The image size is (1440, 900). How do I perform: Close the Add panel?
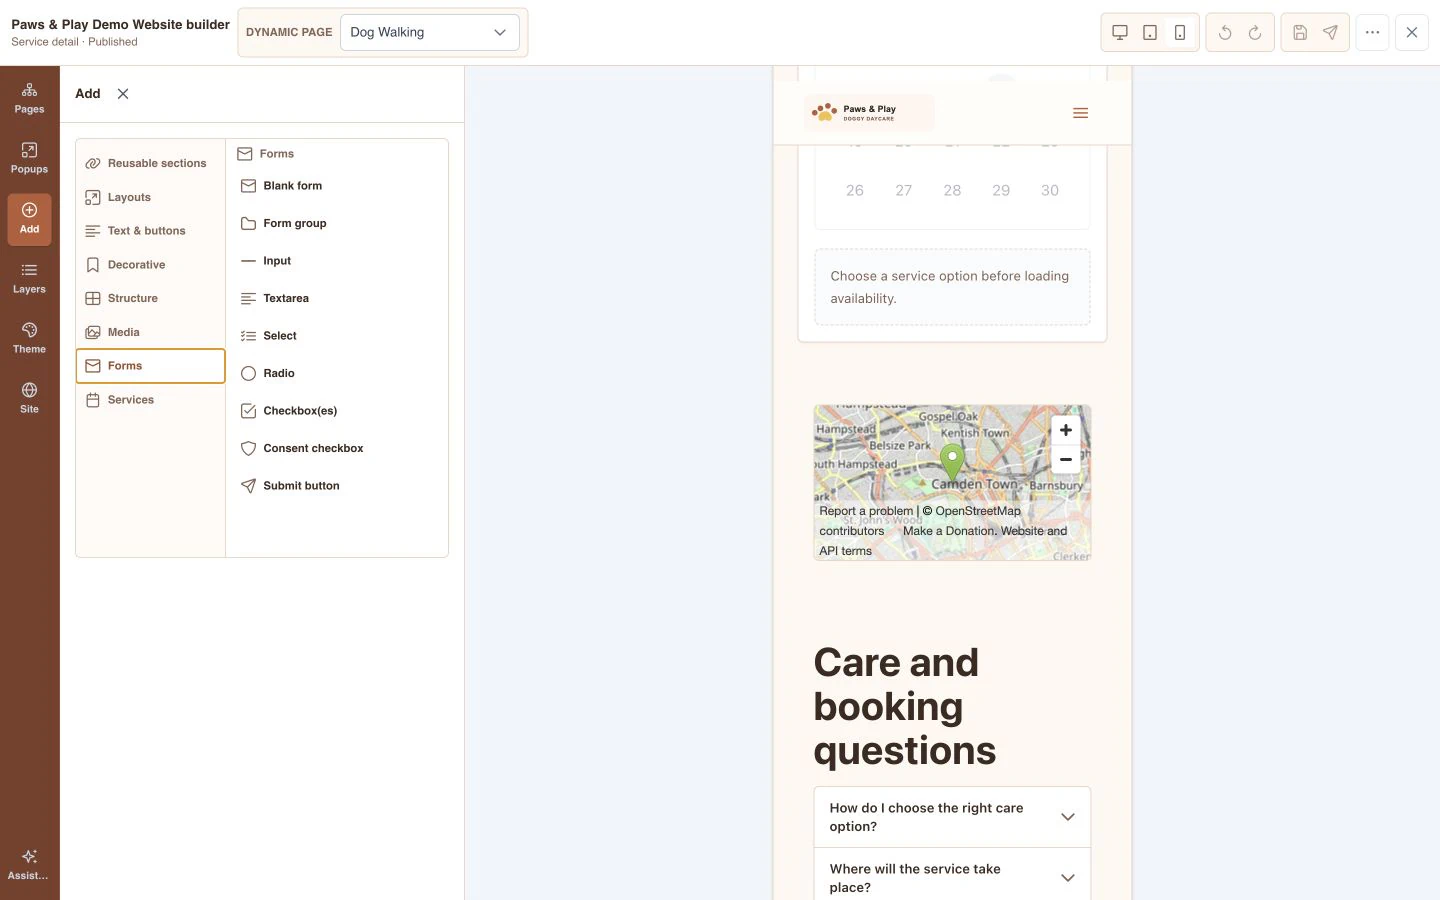(x=123, y=94)
